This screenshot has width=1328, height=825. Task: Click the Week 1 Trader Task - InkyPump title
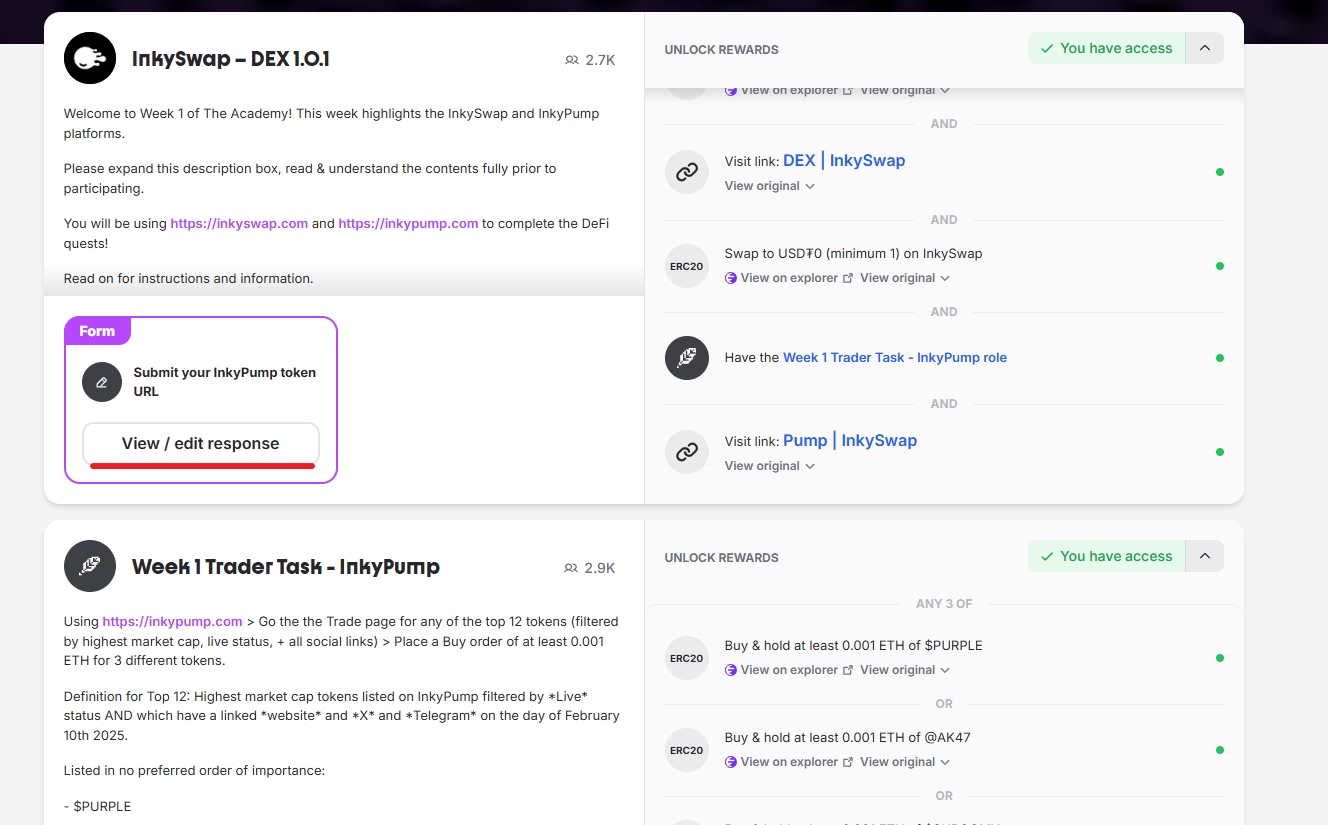286,567
